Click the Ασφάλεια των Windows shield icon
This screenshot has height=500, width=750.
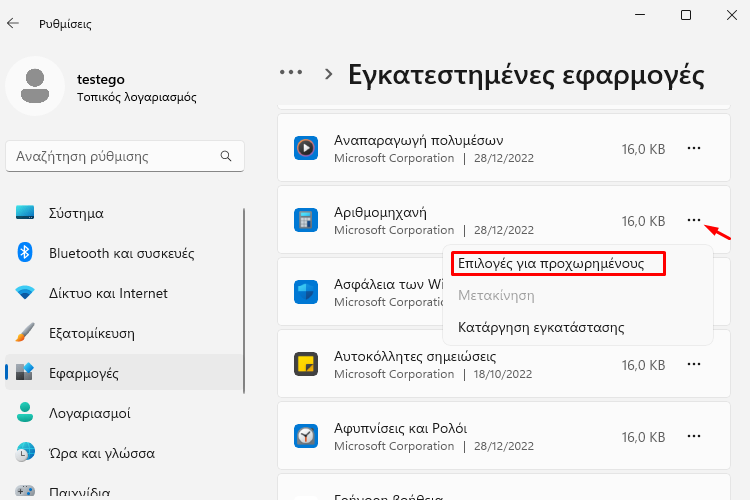(x=306, y=292)
